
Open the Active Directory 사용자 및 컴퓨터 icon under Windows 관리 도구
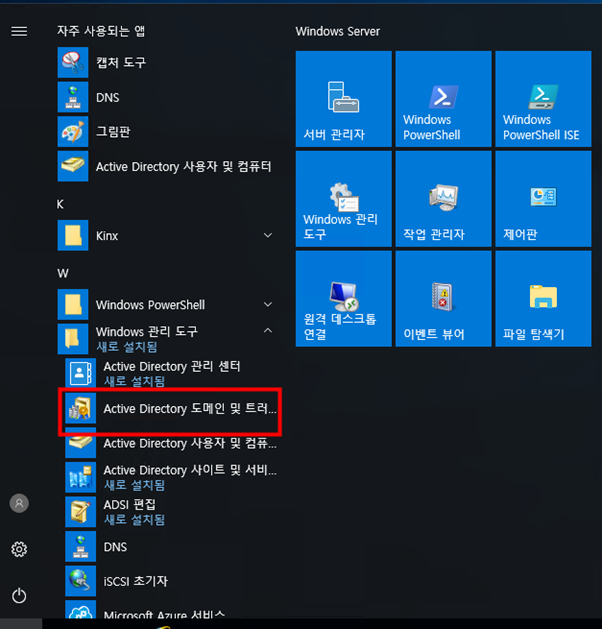point(81,443)
